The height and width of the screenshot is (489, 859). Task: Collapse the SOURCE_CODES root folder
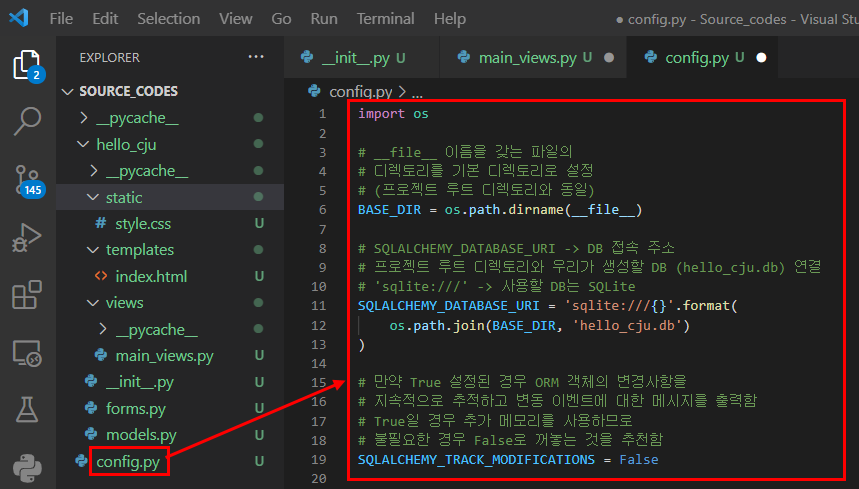click(67, 91)
